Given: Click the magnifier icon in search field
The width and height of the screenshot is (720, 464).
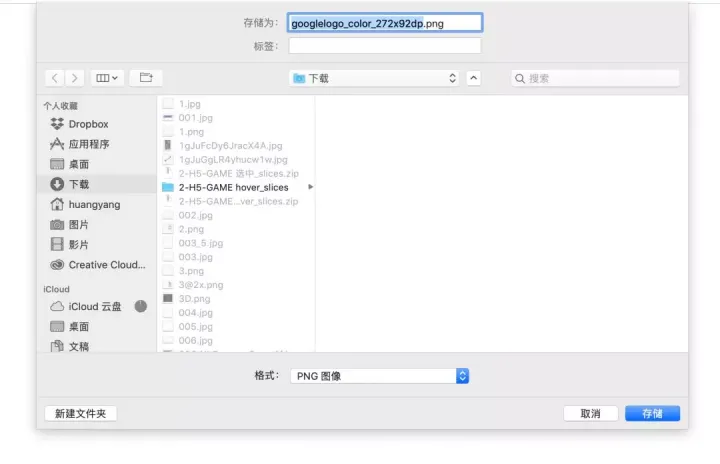Looking at the screenshot, I should tap(520, 79).
